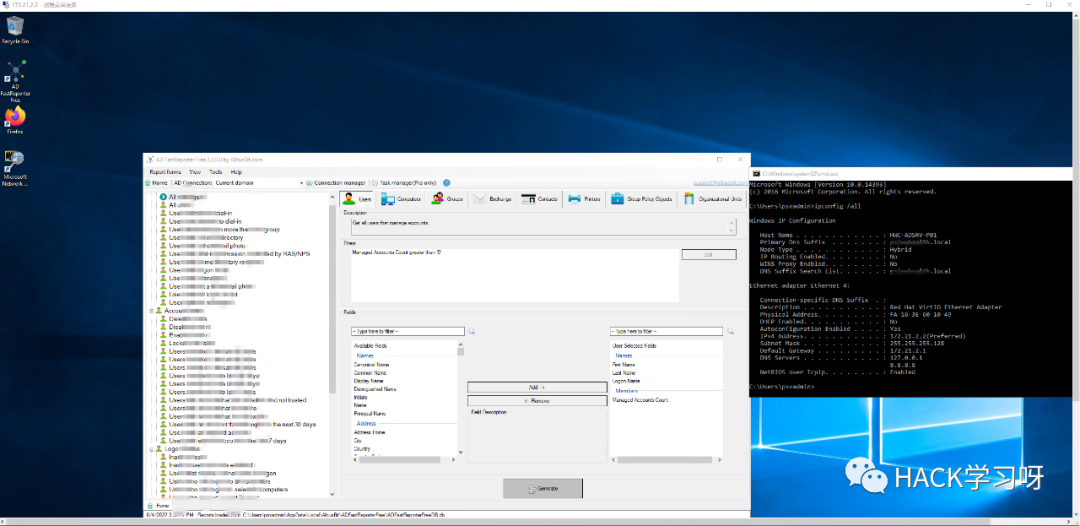This screenshot has width=1080, height=526.
Task: Select Common Name in Available Fields
Action: (x=370, y=372)
